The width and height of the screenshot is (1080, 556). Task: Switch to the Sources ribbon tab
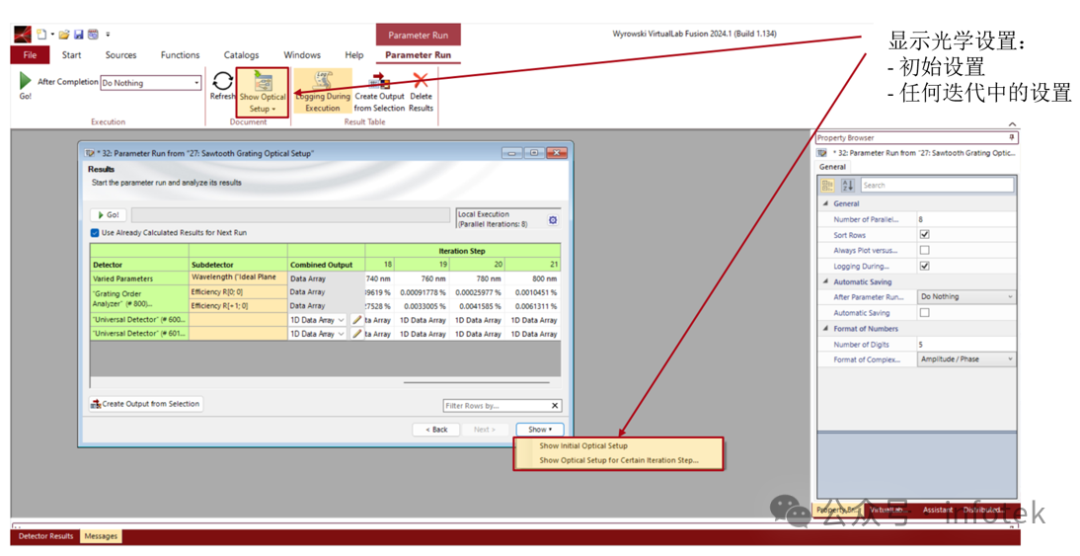tap(121, 55)
